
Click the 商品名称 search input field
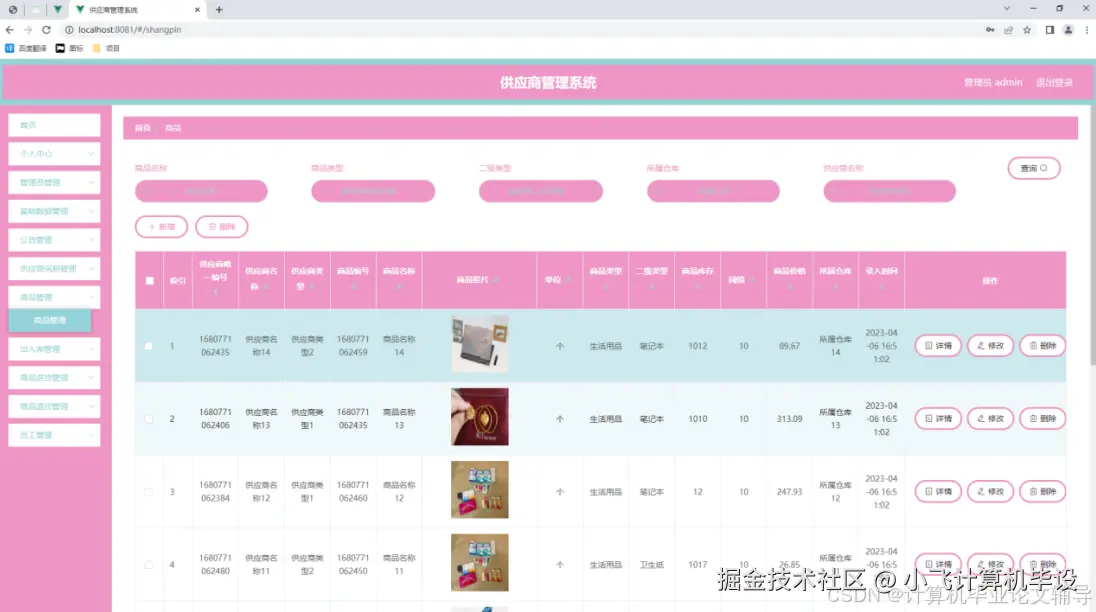point(200,191)
